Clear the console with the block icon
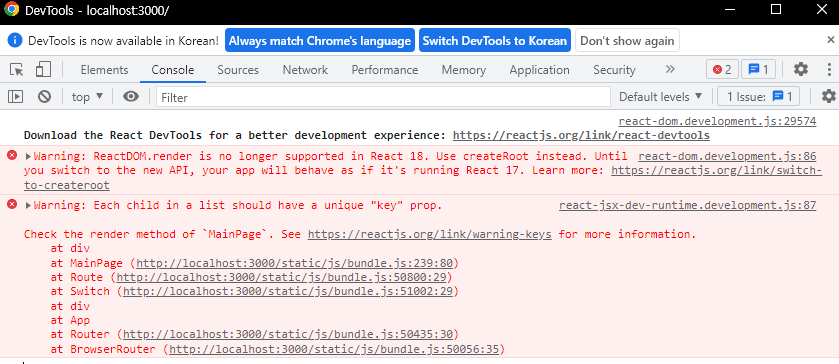The height and width of the screenshot is (364, 839). point(44,97)
